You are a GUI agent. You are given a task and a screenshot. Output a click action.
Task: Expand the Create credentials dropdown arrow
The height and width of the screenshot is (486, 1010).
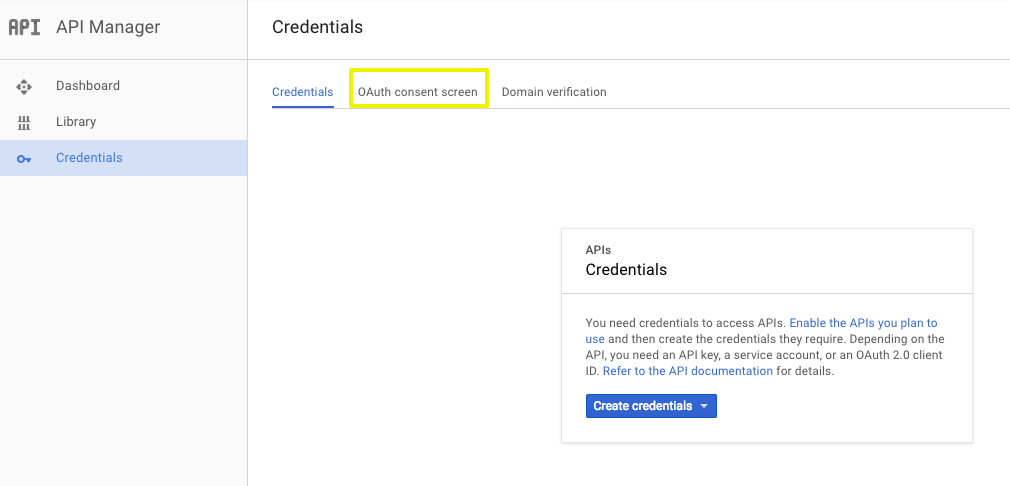(704, 406)
